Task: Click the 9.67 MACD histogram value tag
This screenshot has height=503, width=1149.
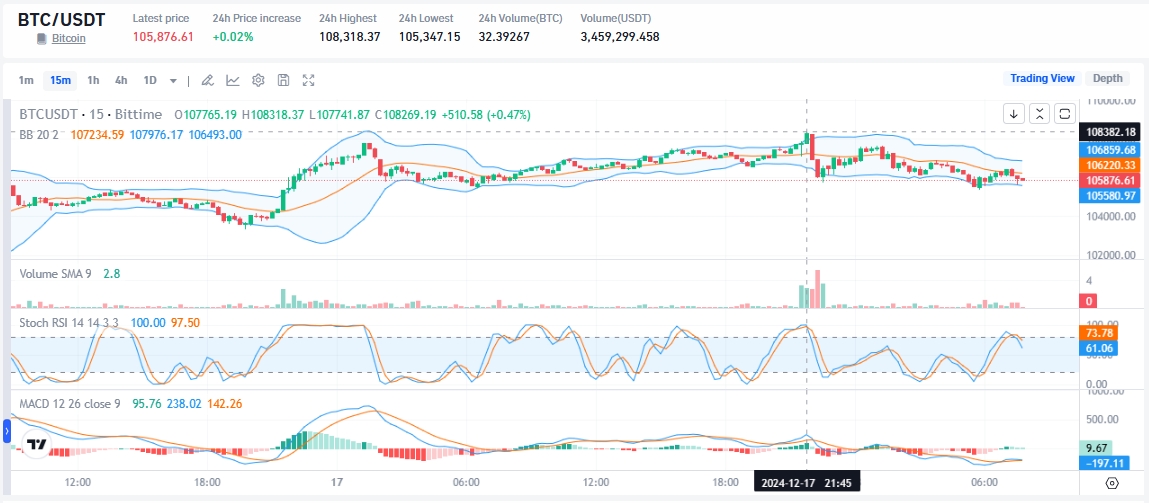Action: tap(1096, 447)
